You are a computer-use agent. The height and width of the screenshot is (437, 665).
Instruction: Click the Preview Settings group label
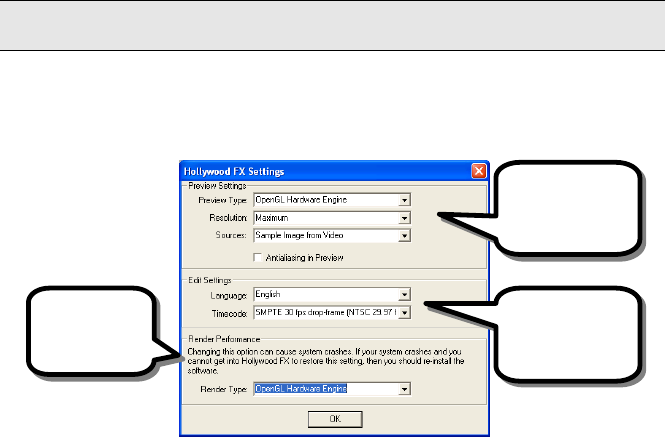click(217, 186)
